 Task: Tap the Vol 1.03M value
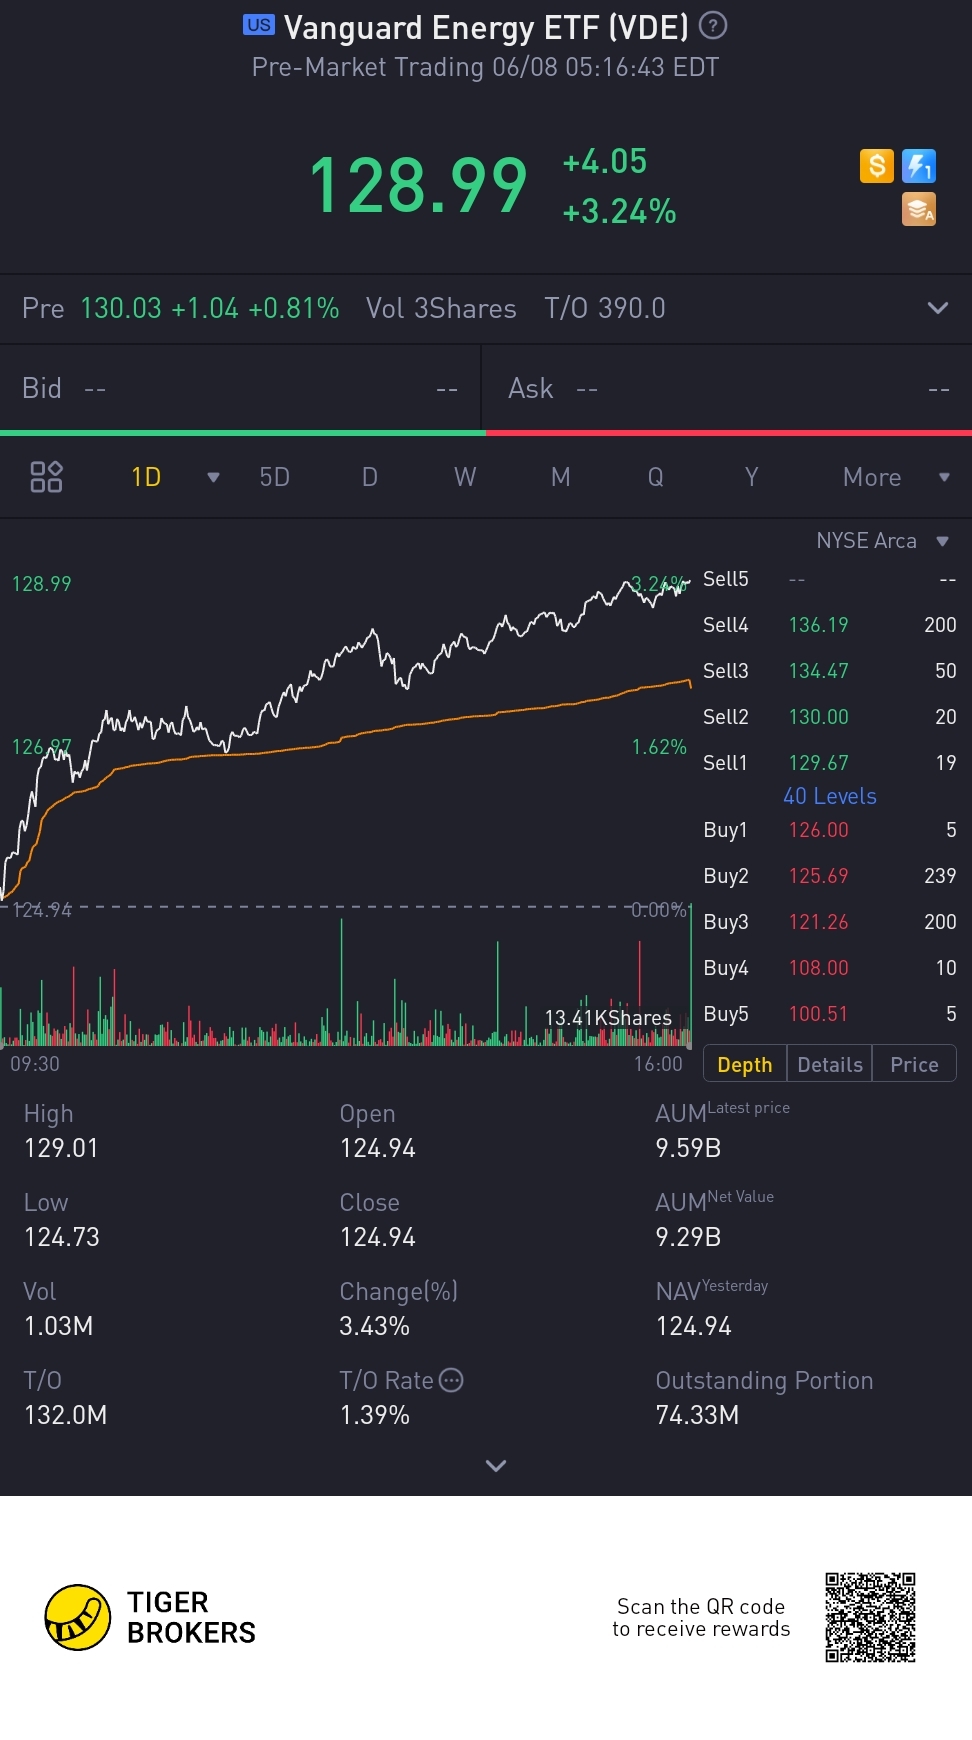tap(58, 1326)
